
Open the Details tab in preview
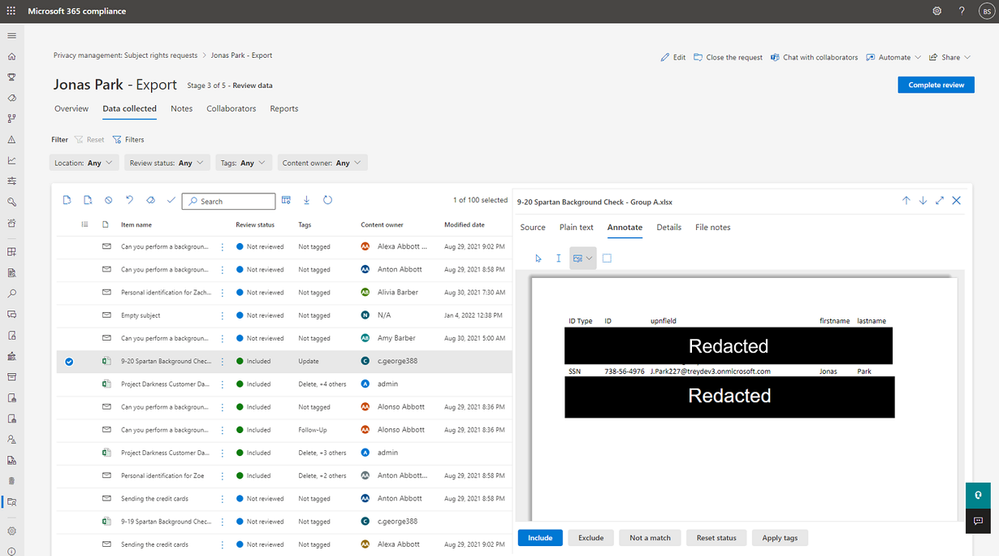669,227
